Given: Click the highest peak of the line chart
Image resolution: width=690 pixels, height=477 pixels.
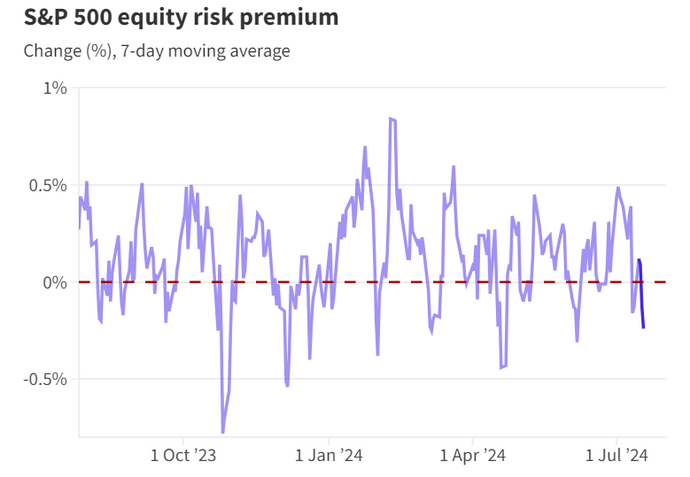Looking at the screenshot, I should pos(391,119).
